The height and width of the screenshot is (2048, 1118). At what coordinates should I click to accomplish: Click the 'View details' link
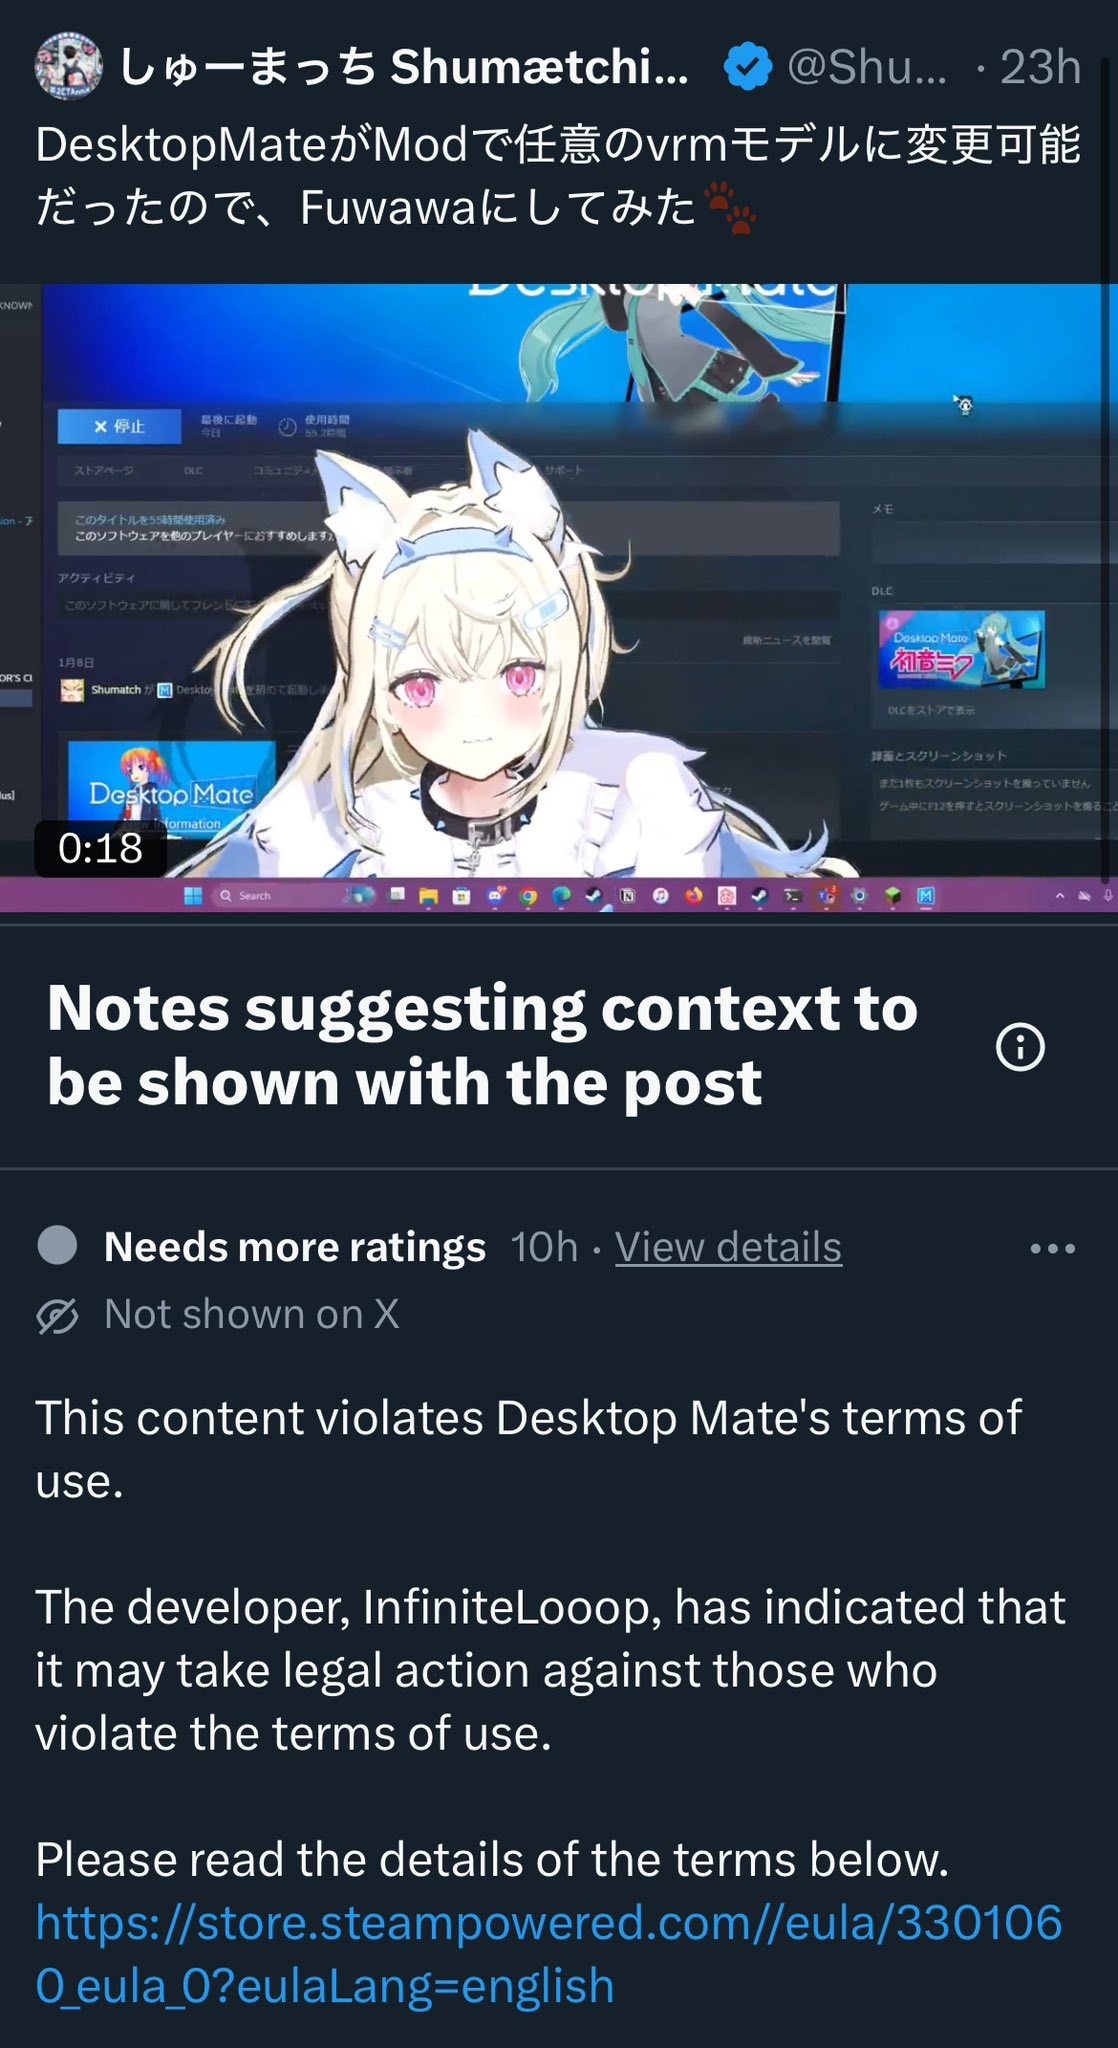click(728, 1247)
